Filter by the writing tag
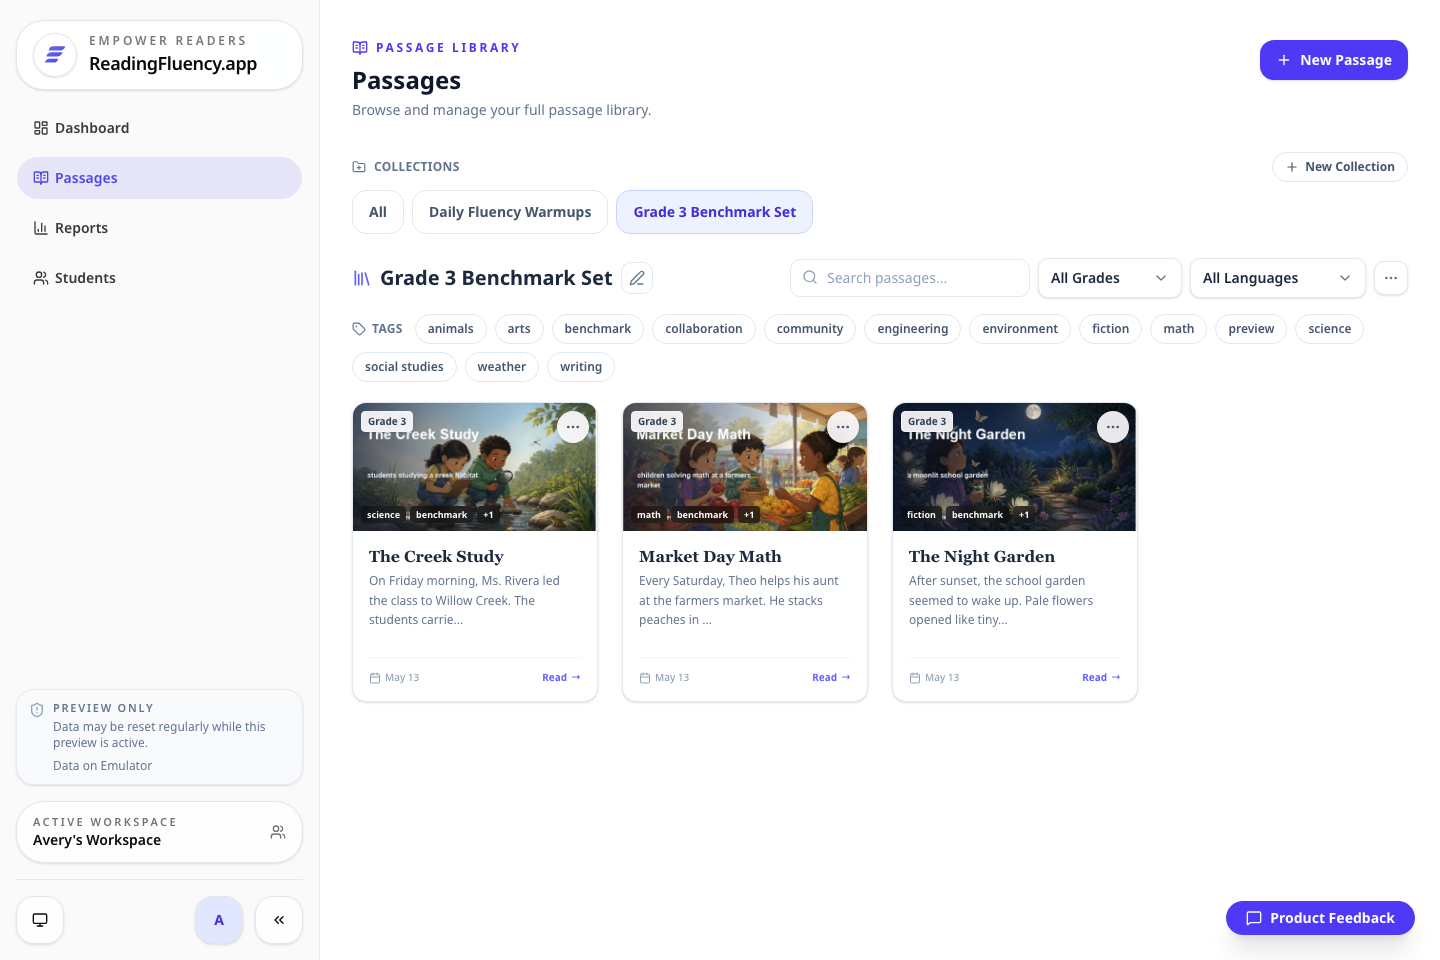Image resolution: width=1440 pixels, height=960 pixels. tap(581, 367)
